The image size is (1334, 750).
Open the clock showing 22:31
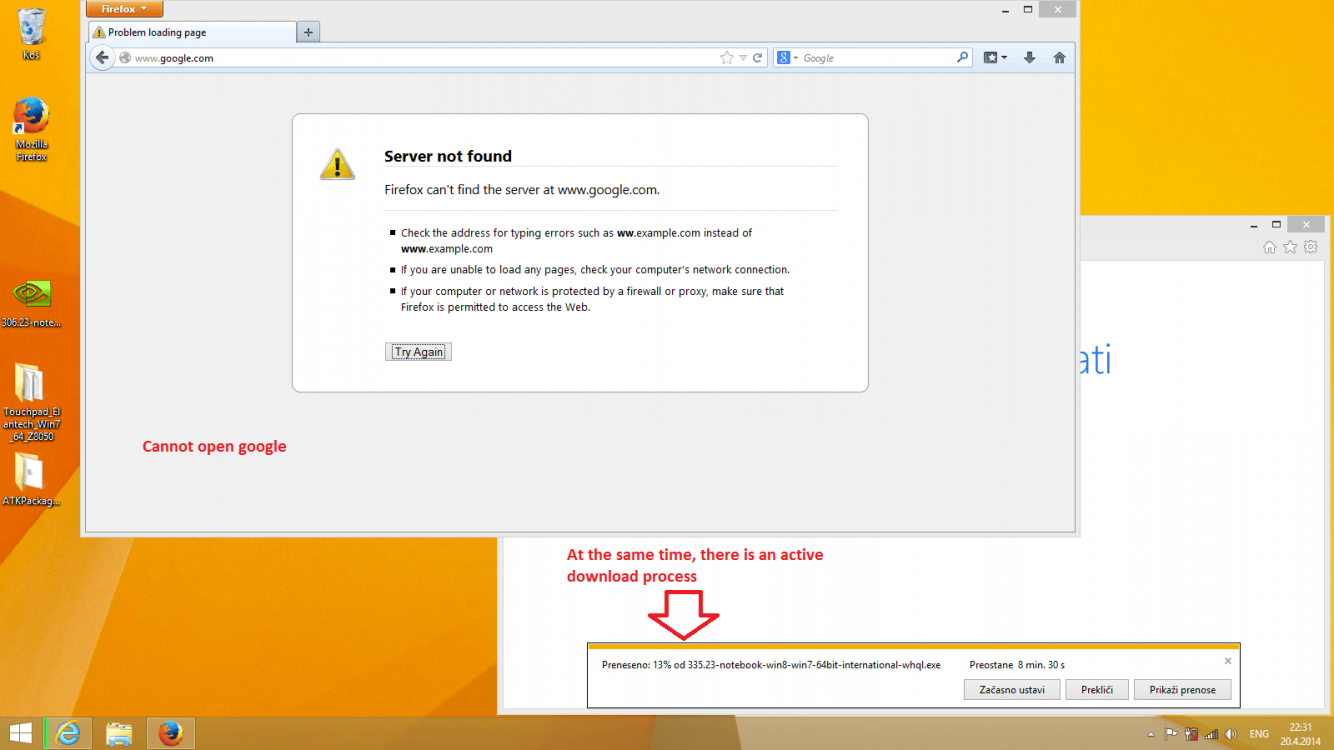click(1300, 734)
